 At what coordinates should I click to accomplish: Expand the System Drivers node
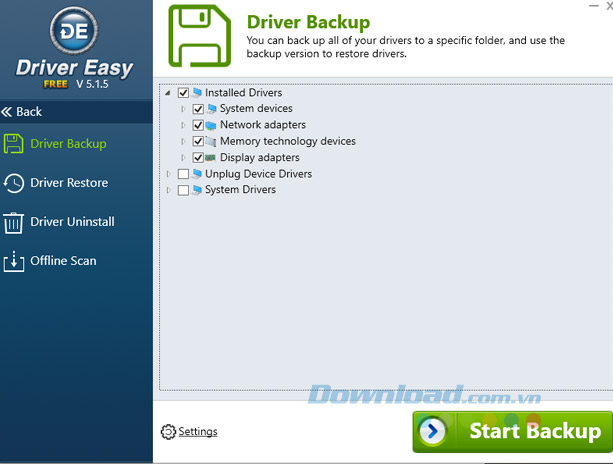[x=168, y=190]
